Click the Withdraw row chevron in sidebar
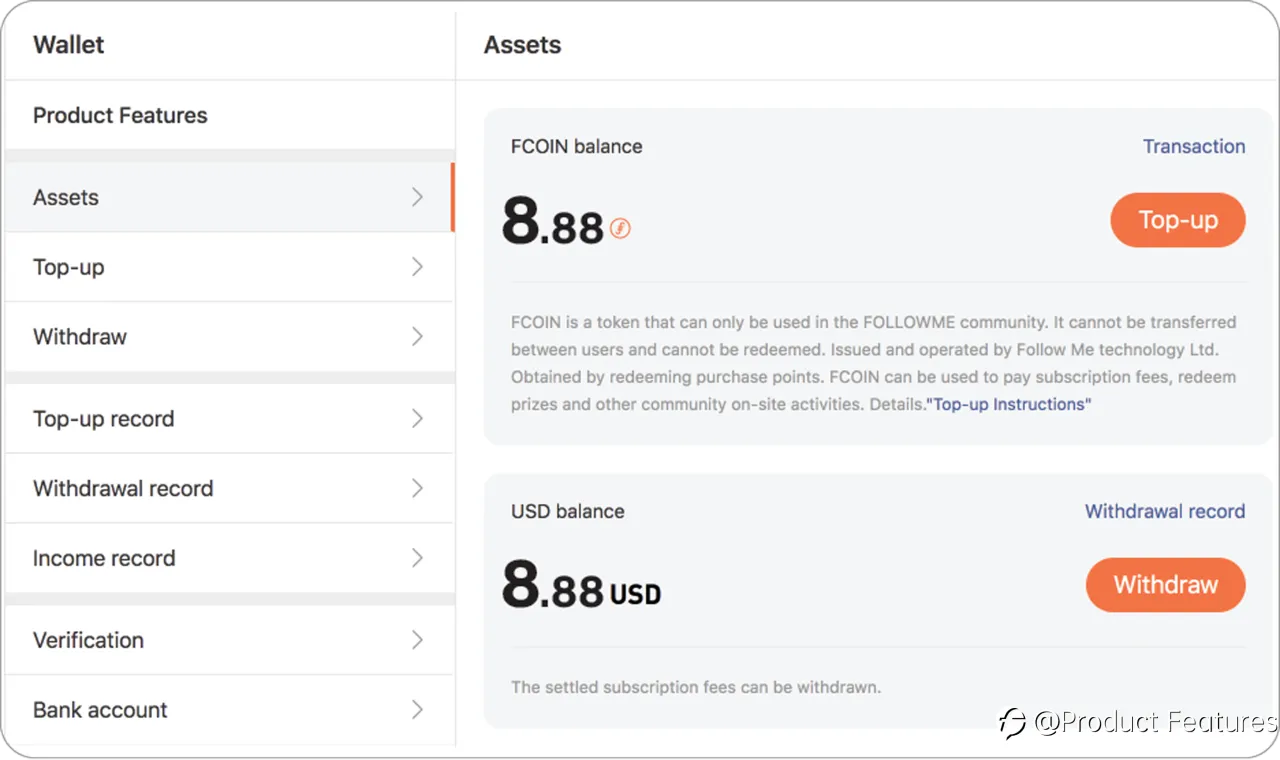 418,337
